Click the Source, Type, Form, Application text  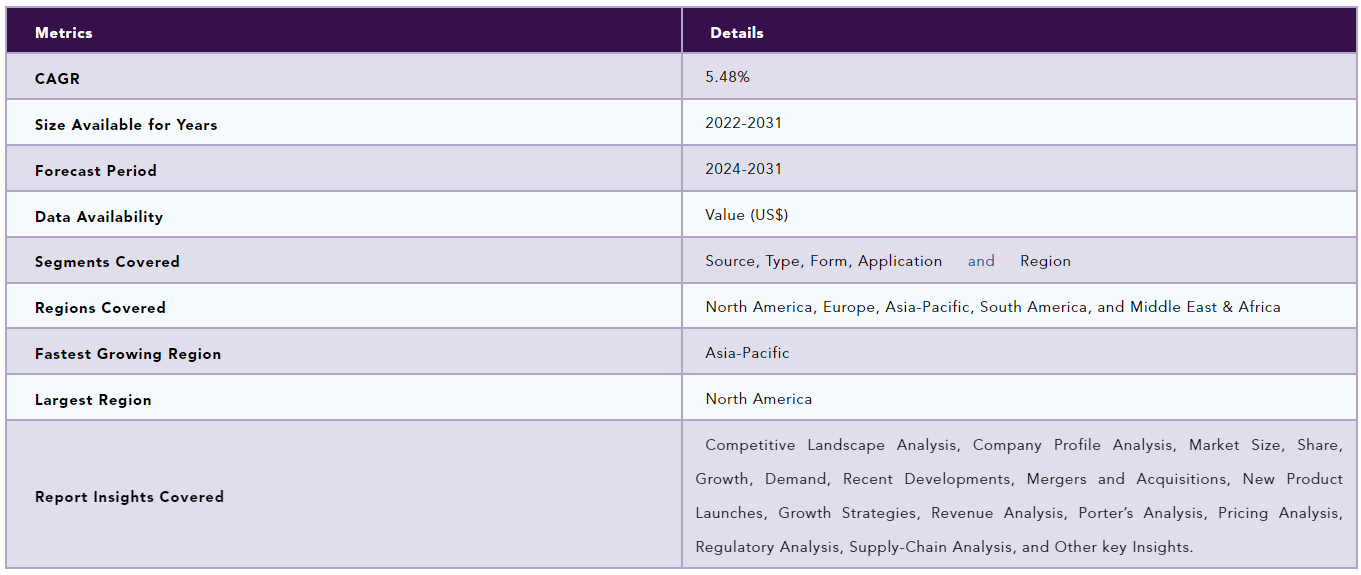824,261
